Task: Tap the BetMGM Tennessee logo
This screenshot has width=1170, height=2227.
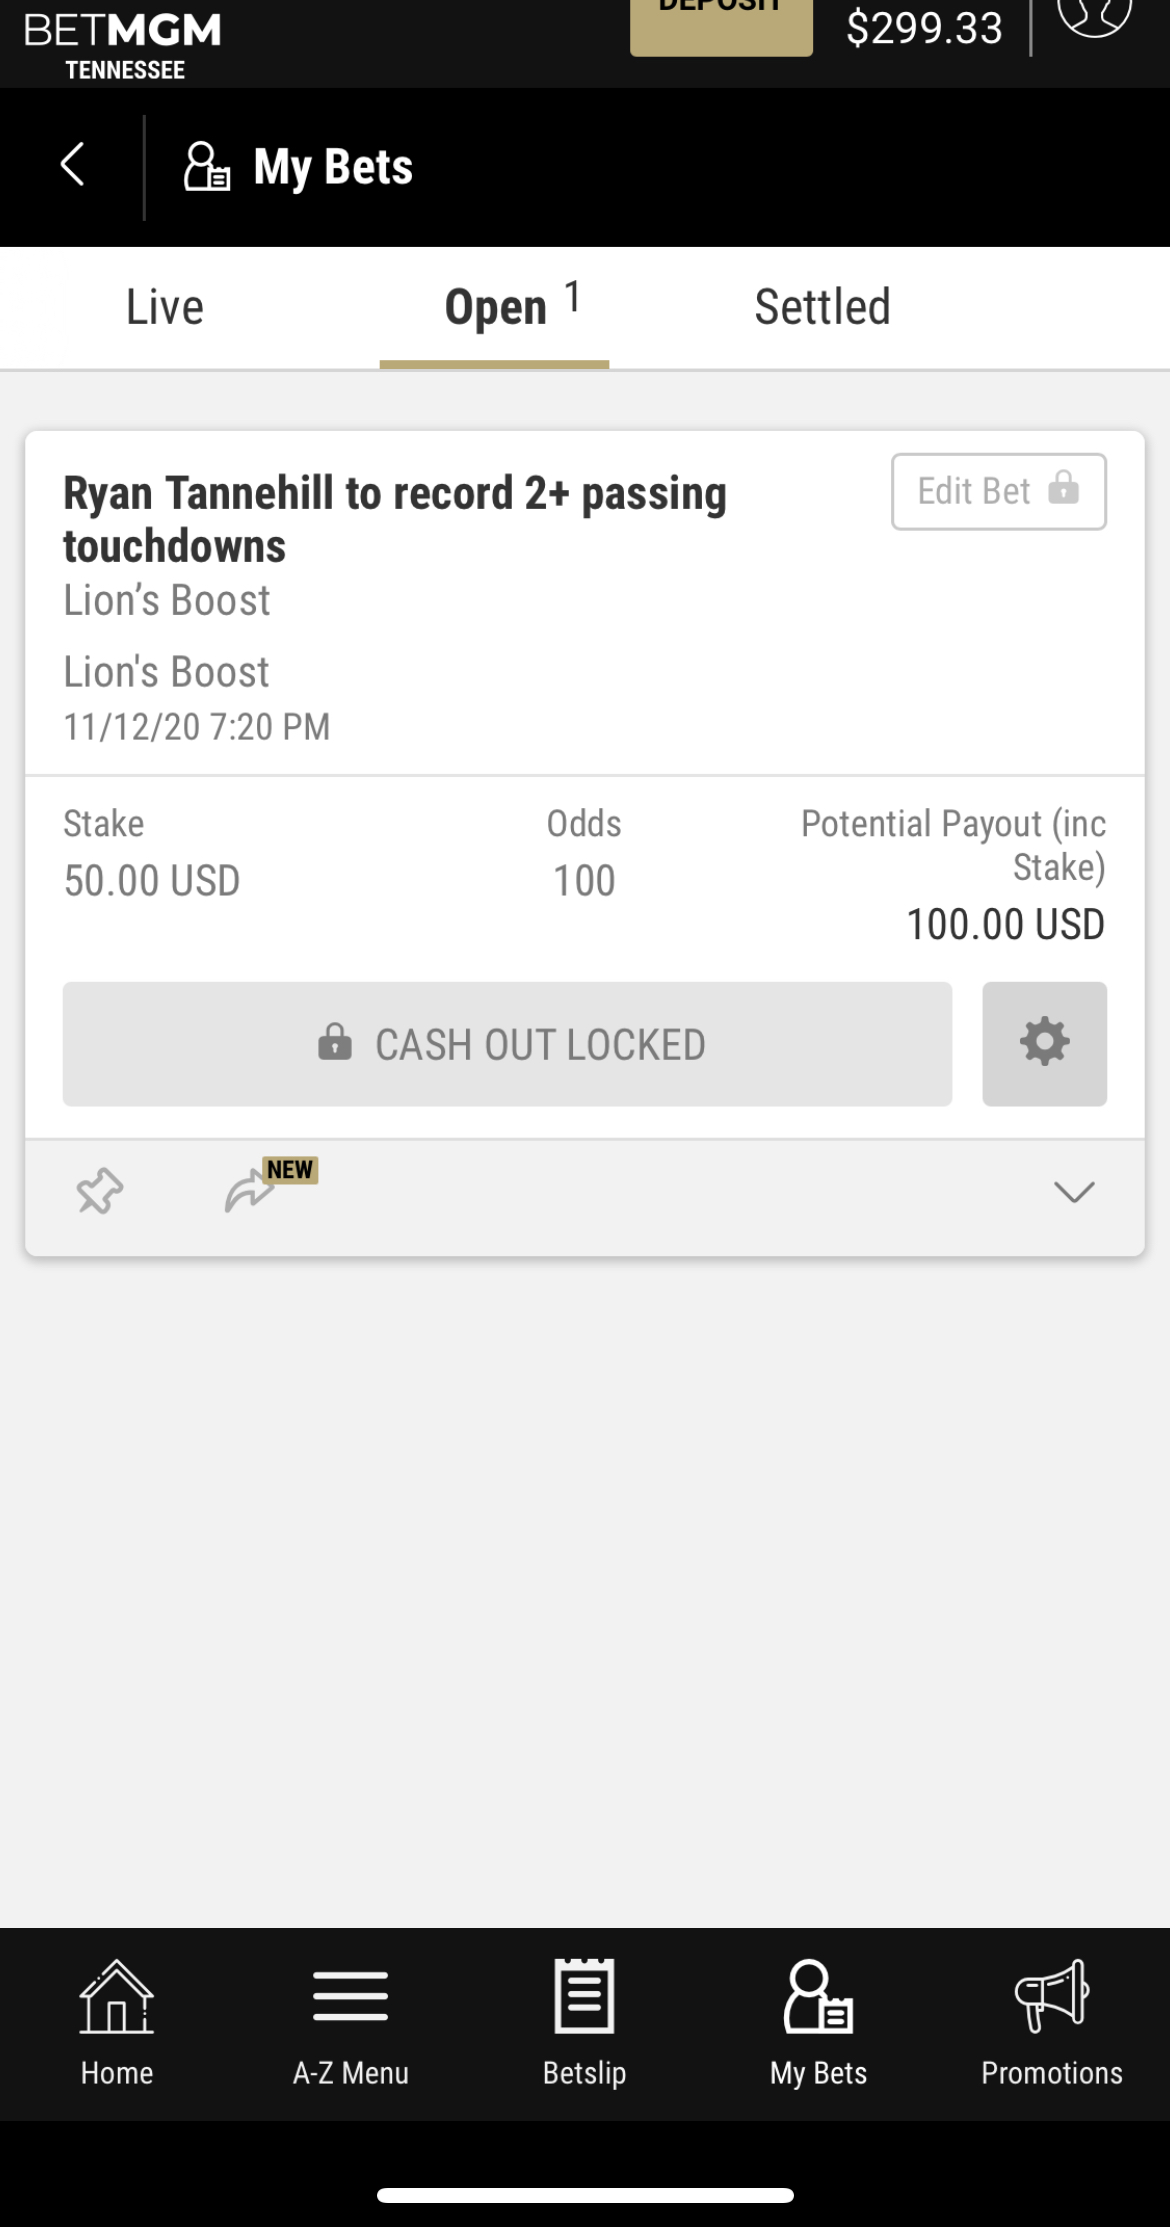Action: pos(123,45)
